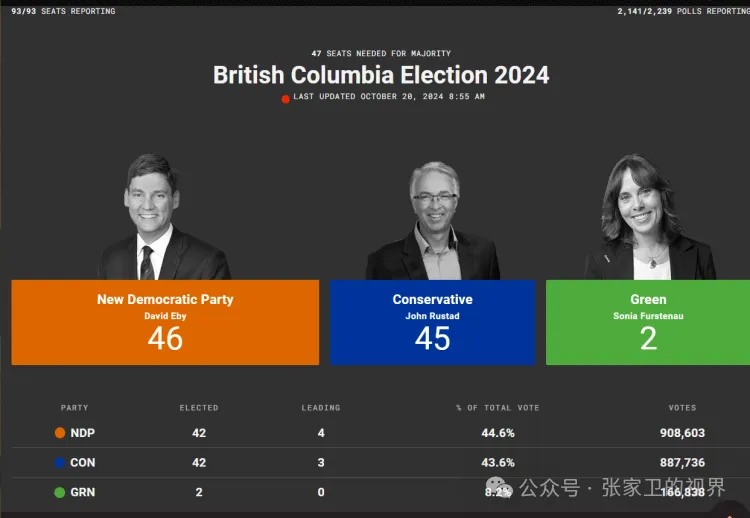
Task: Click the % OF TOTAL VOTE header
Action: pos(497,408)
